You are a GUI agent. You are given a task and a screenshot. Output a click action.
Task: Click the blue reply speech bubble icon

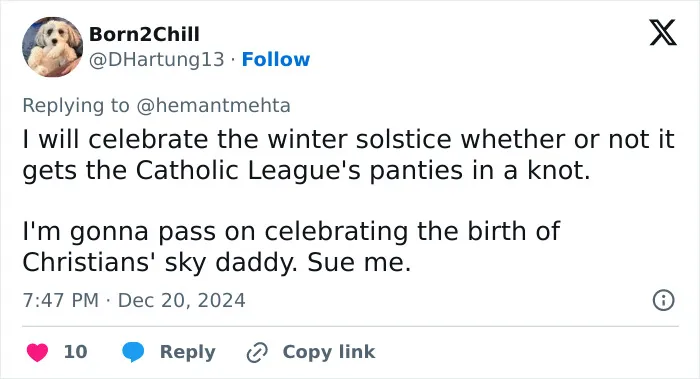(133, 352)
